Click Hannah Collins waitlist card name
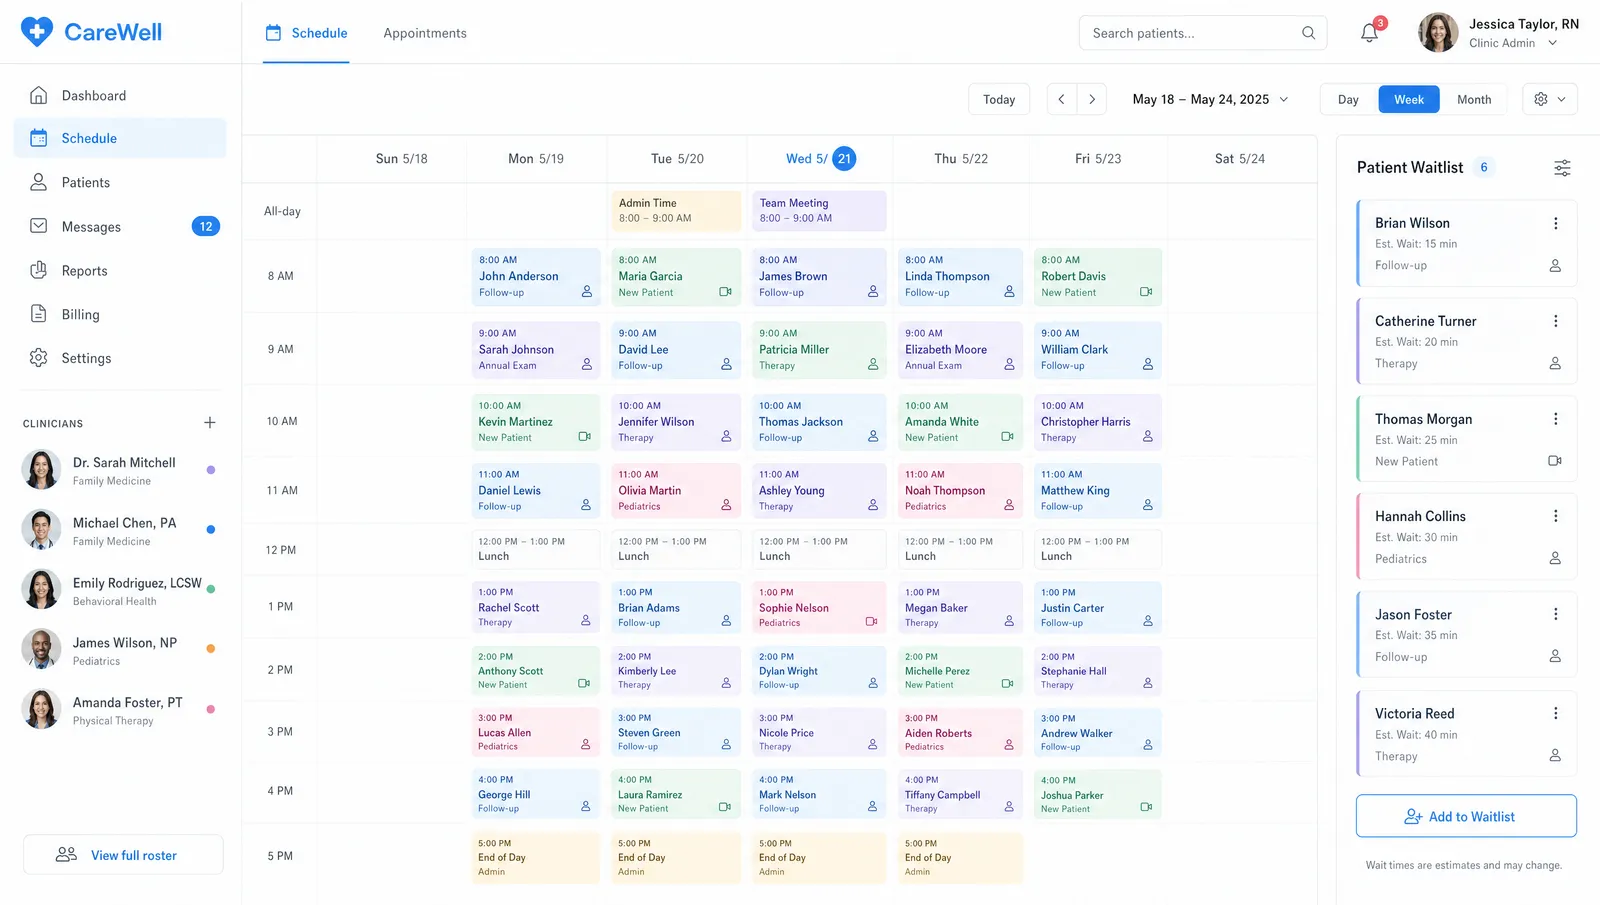The width and height of the screenshot is (1600, 905). [x=1420, y=516]
